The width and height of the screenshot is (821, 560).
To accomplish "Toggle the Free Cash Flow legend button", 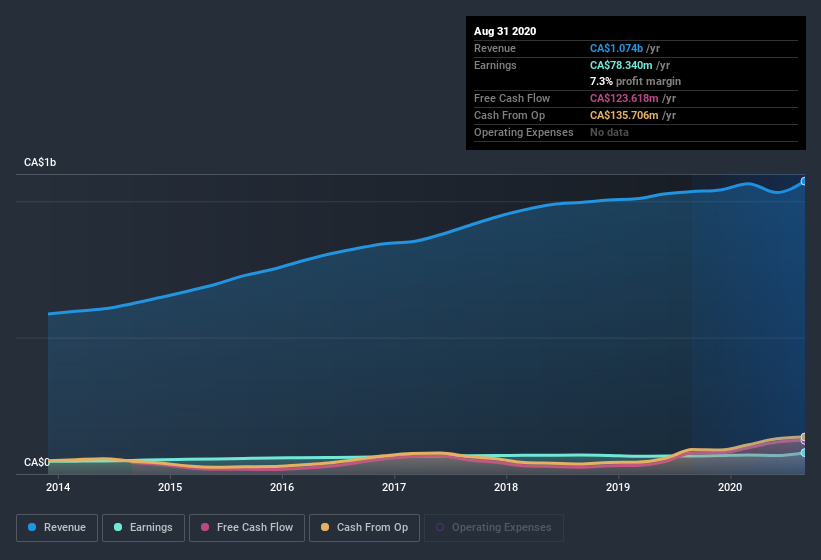I will click(247, 528).
